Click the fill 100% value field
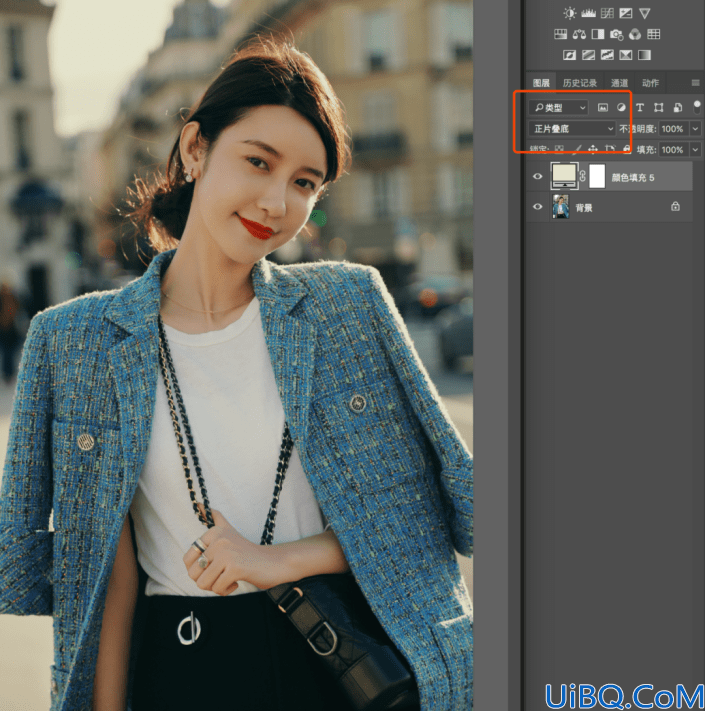 [x=673, y=150]
